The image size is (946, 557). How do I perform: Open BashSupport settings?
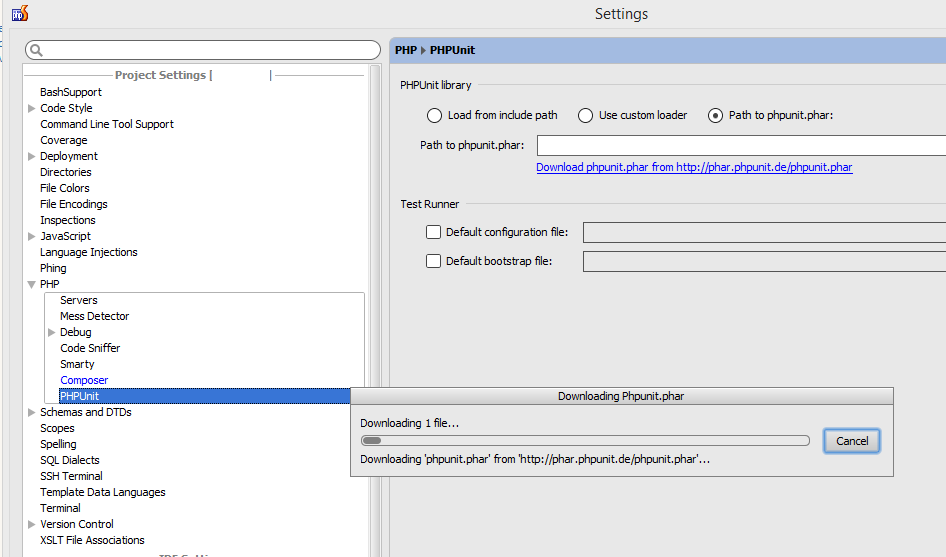click(71, 92)
